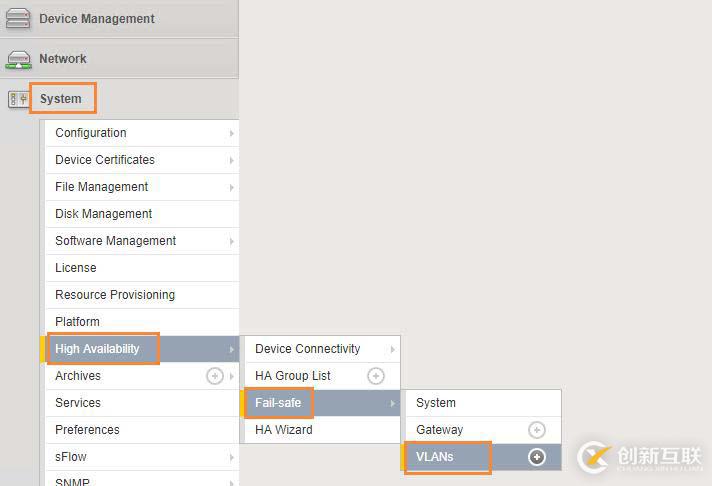Screen dimensions: 712x486
Task: Expand the Device Connectivity submenu arrow
Action: click(x=392, y=349)
